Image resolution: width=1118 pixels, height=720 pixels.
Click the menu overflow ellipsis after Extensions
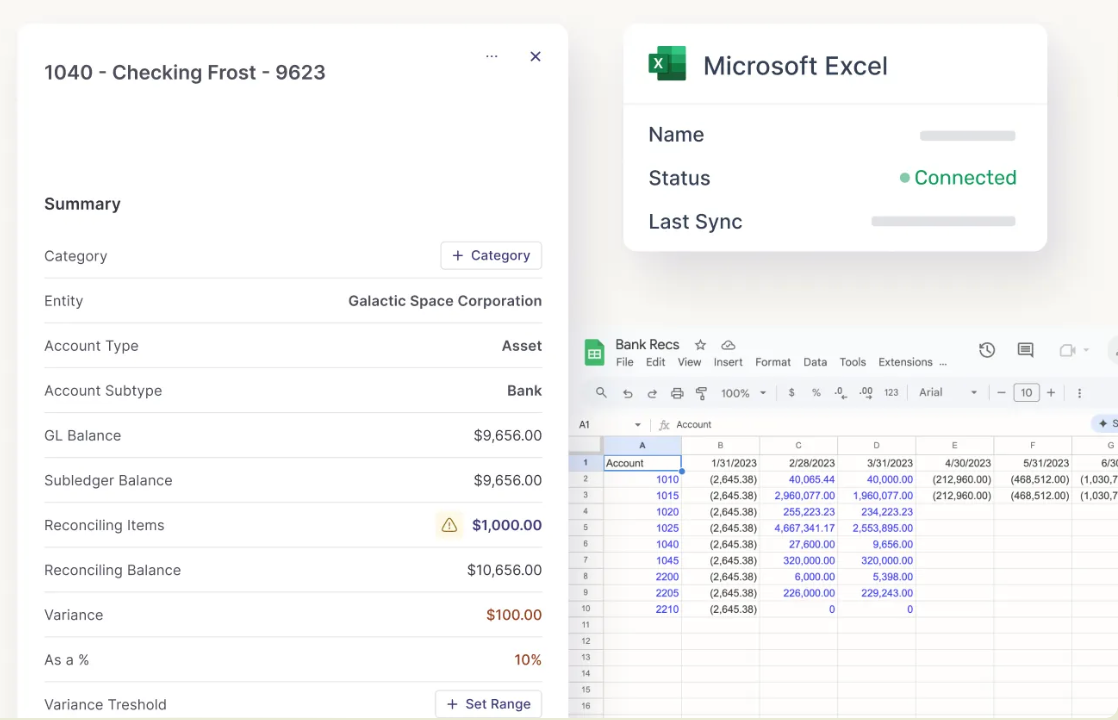point(943,364)
